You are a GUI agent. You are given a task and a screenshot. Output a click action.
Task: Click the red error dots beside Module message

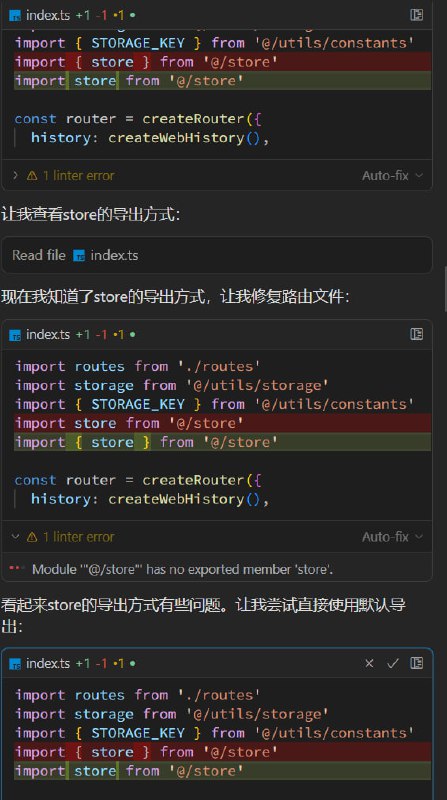(16, 568)
